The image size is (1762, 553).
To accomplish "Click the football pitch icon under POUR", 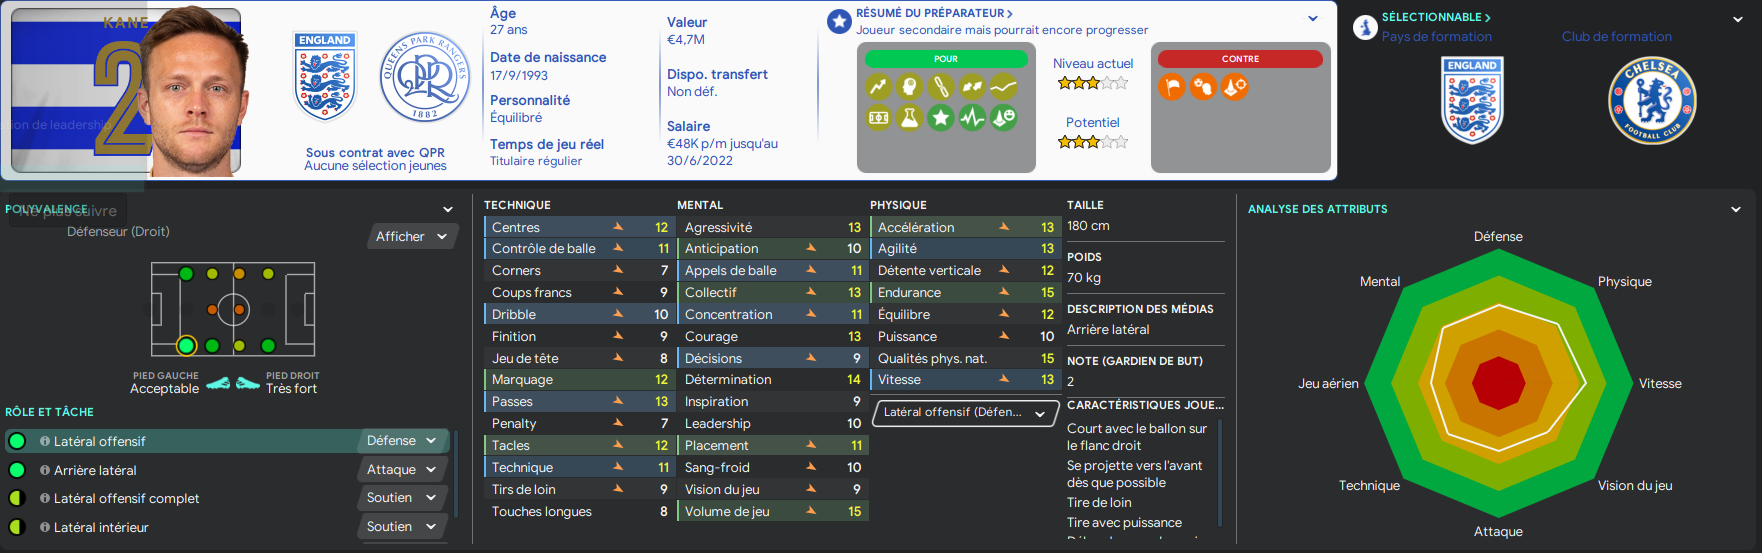I will click(878, 118).
